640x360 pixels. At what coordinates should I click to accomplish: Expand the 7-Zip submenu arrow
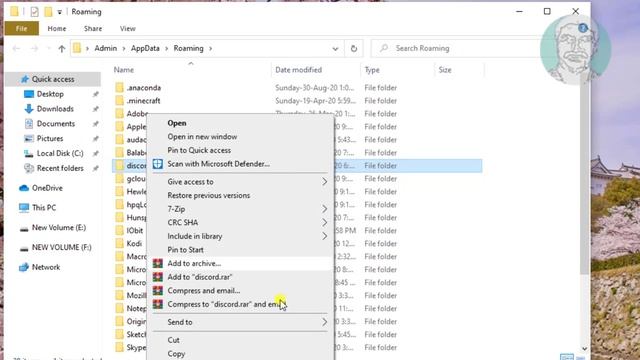click(324, 209)
